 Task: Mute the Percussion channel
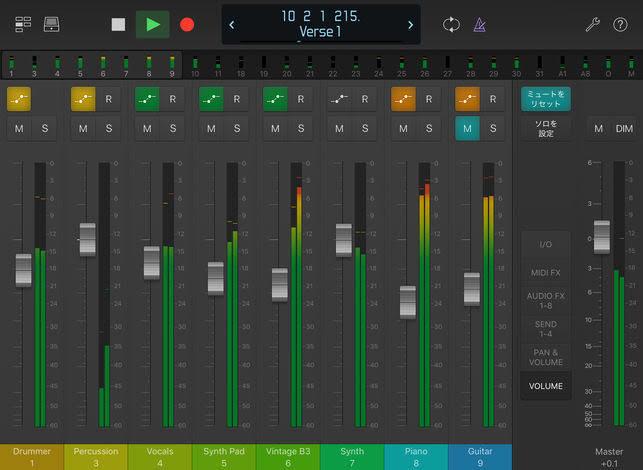click(x=83, y=128)
